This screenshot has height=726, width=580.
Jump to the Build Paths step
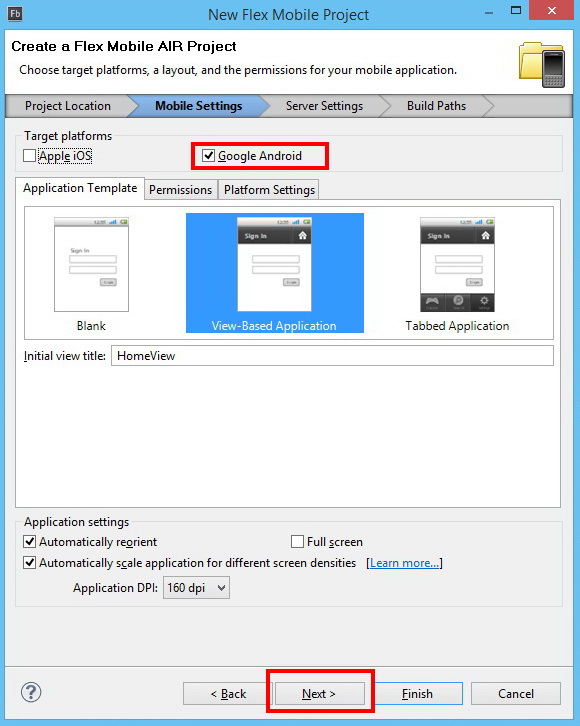tap(436, 106)
